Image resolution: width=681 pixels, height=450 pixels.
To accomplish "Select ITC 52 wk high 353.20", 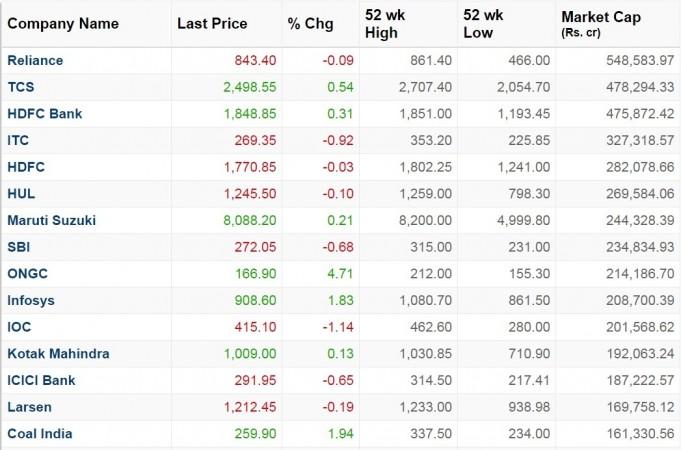I will [x=431, y=140].
